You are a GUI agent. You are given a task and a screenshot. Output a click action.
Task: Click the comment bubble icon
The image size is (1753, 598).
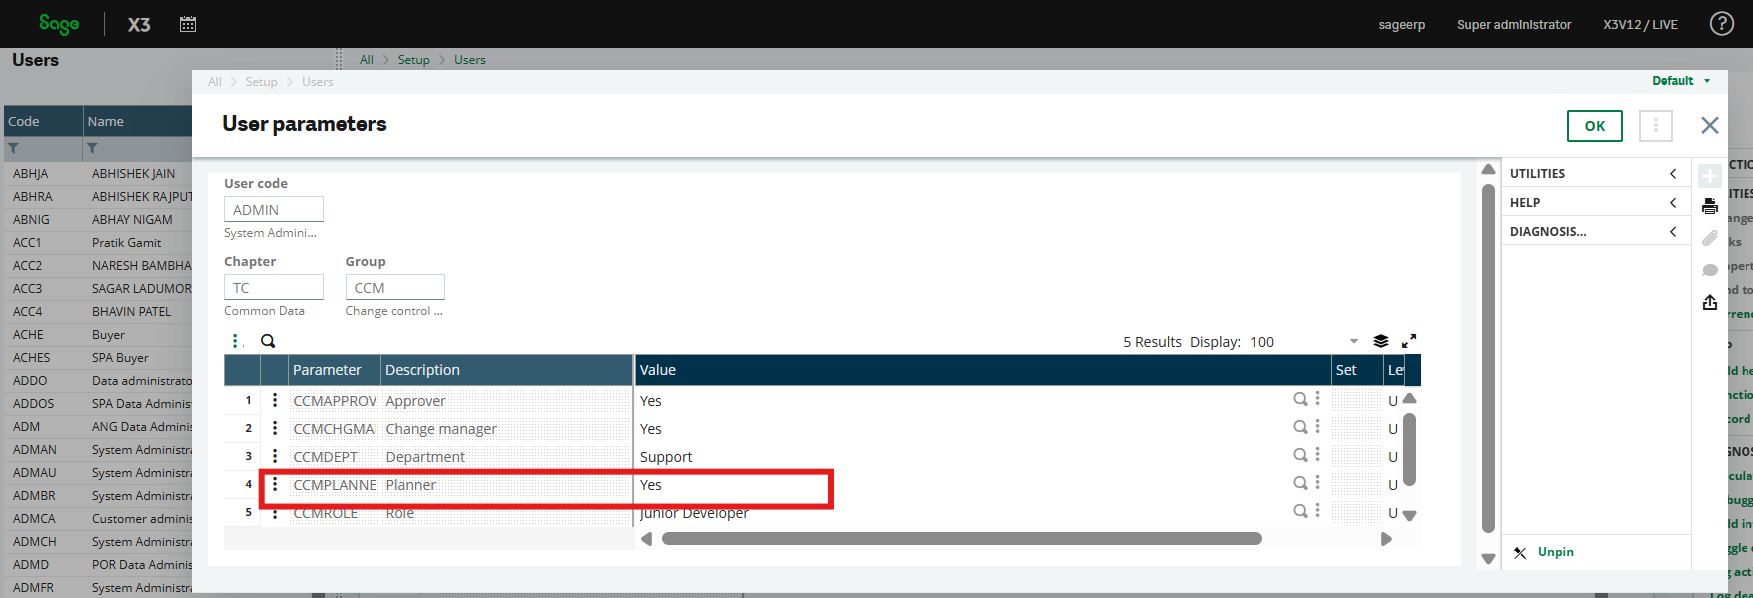pyautogui.click(x=1710, y=270)
